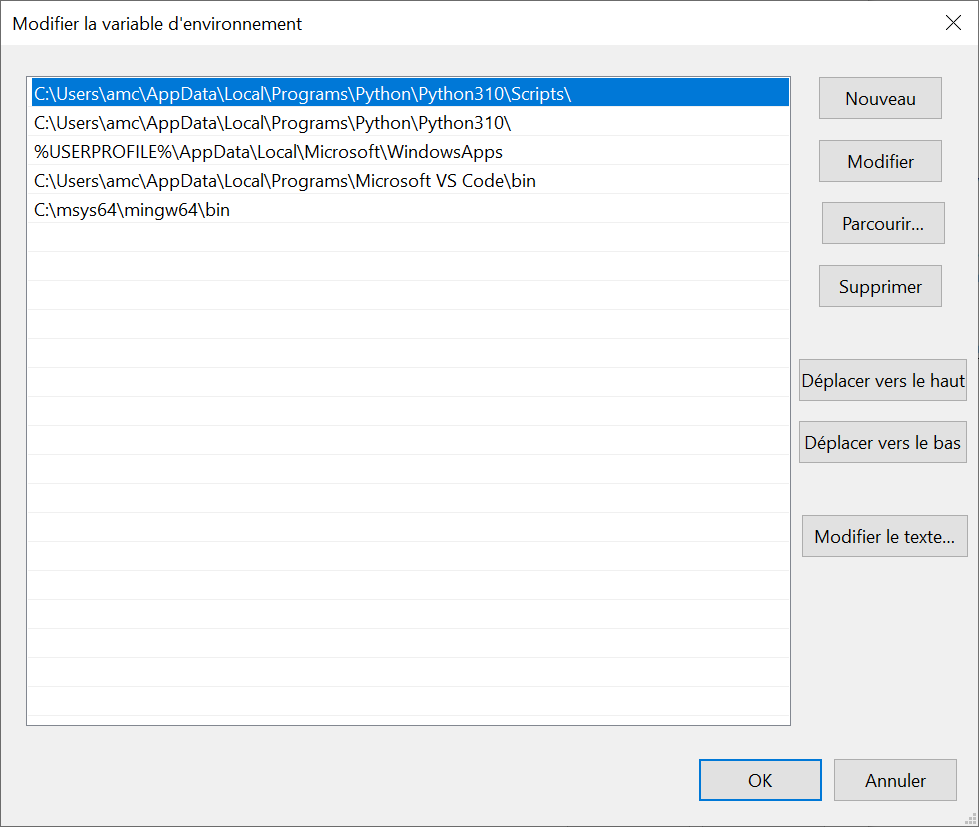Viewport: 979px width, 827px height.
Task: Click second empty row below msys64 entry
Action: [x=408, y=268]
